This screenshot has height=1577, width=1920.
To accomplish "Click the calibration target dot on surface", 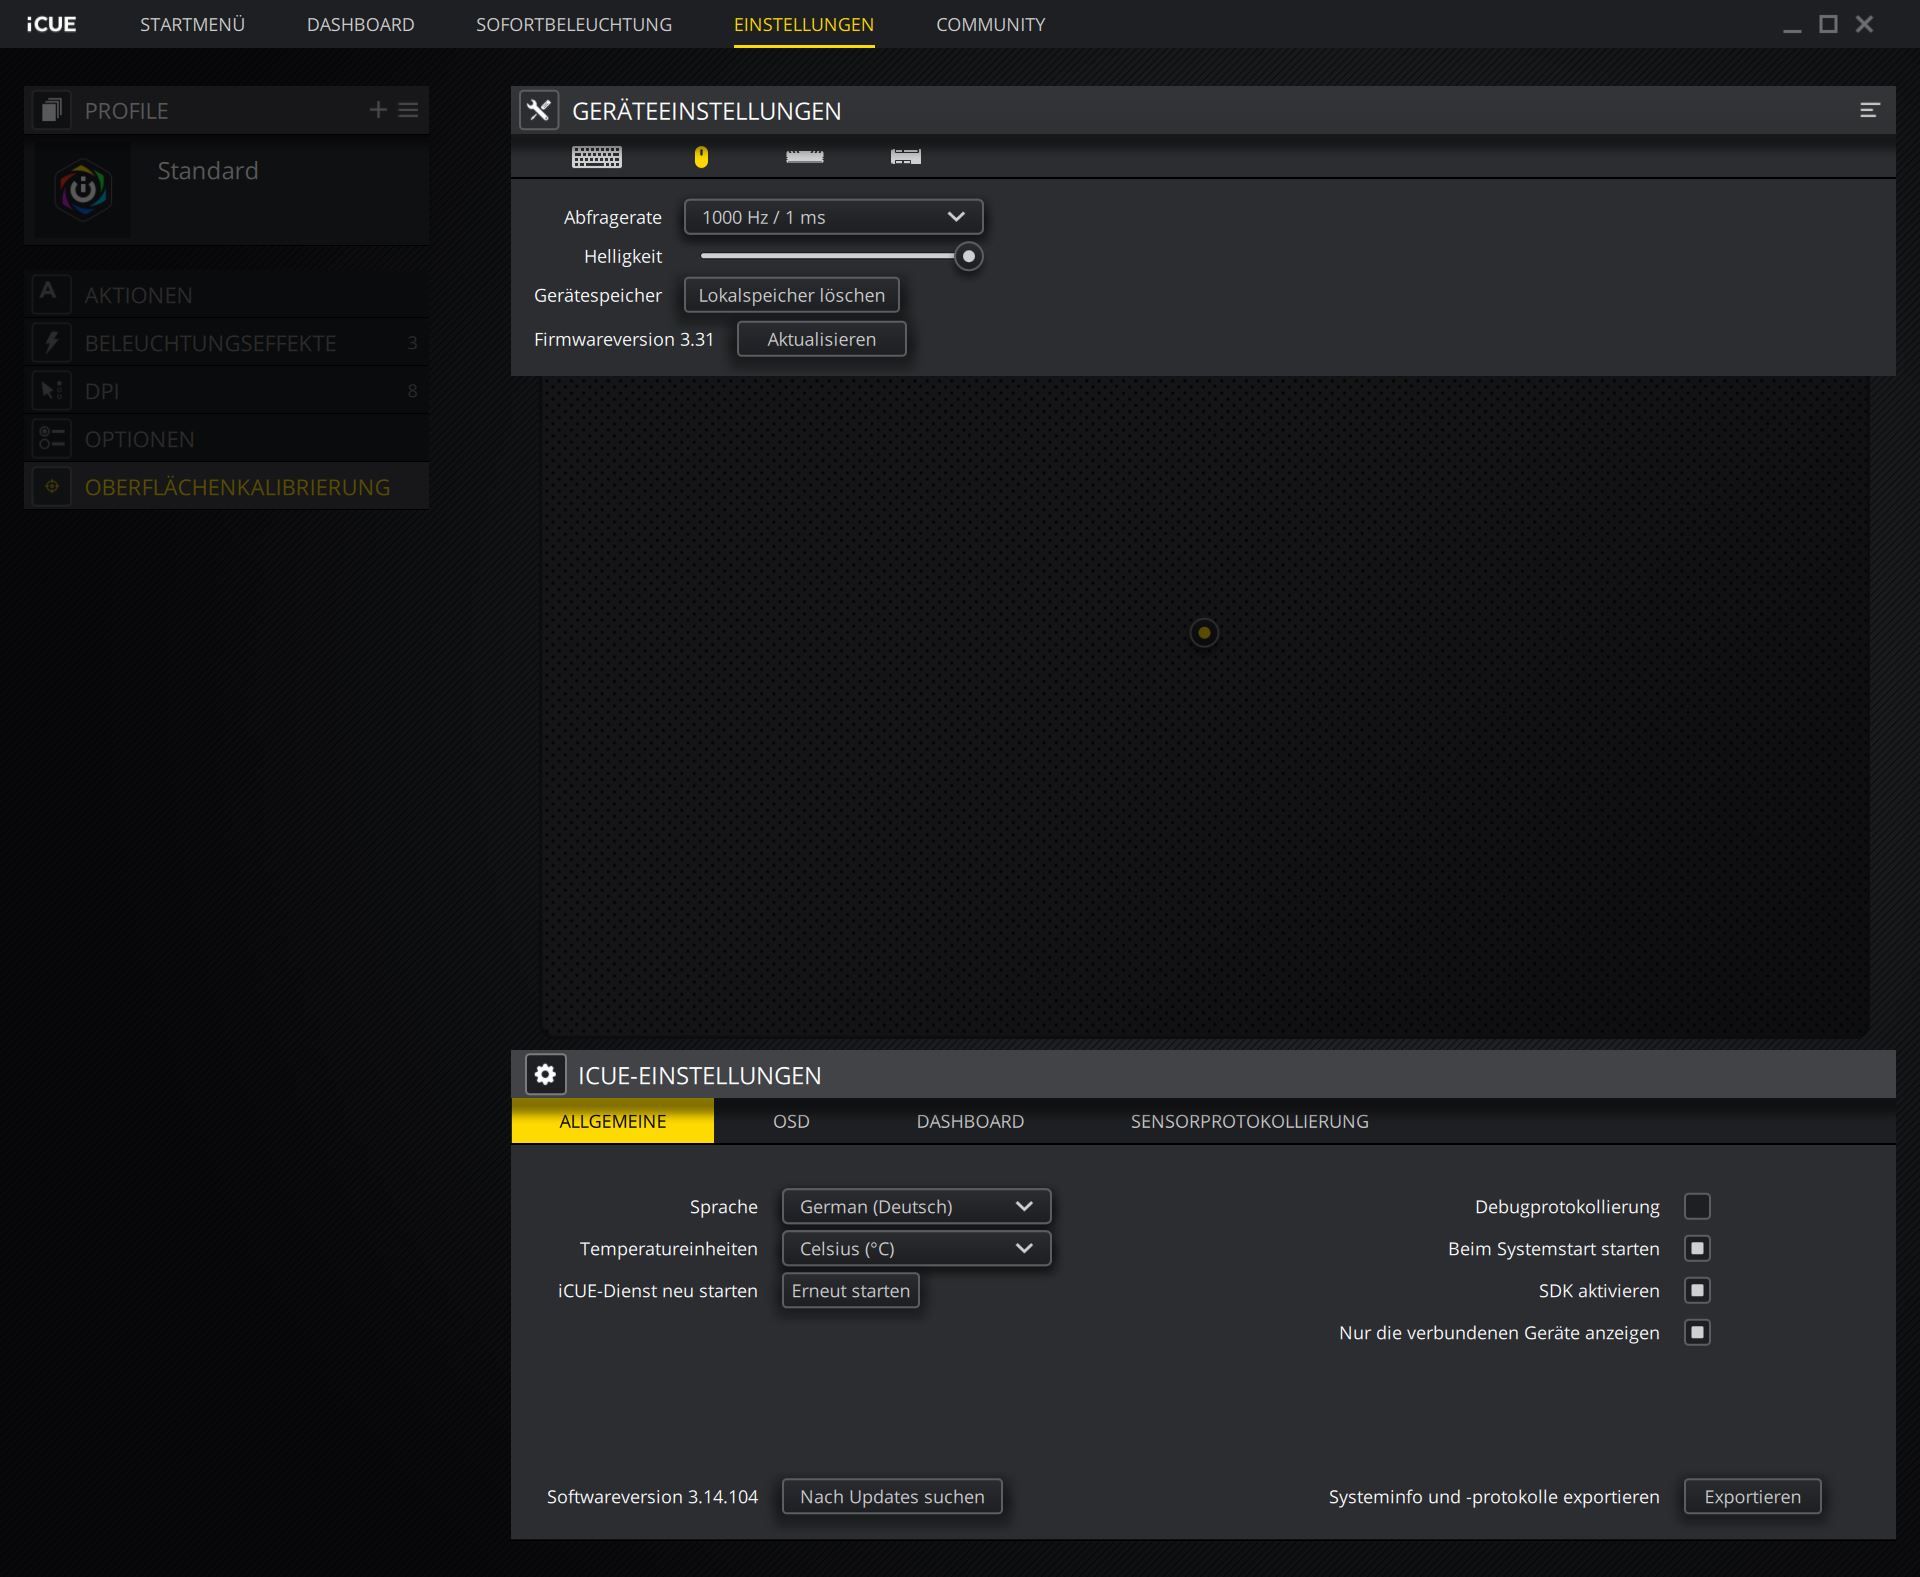I will pyautogui.click(x=1204, y=633).
